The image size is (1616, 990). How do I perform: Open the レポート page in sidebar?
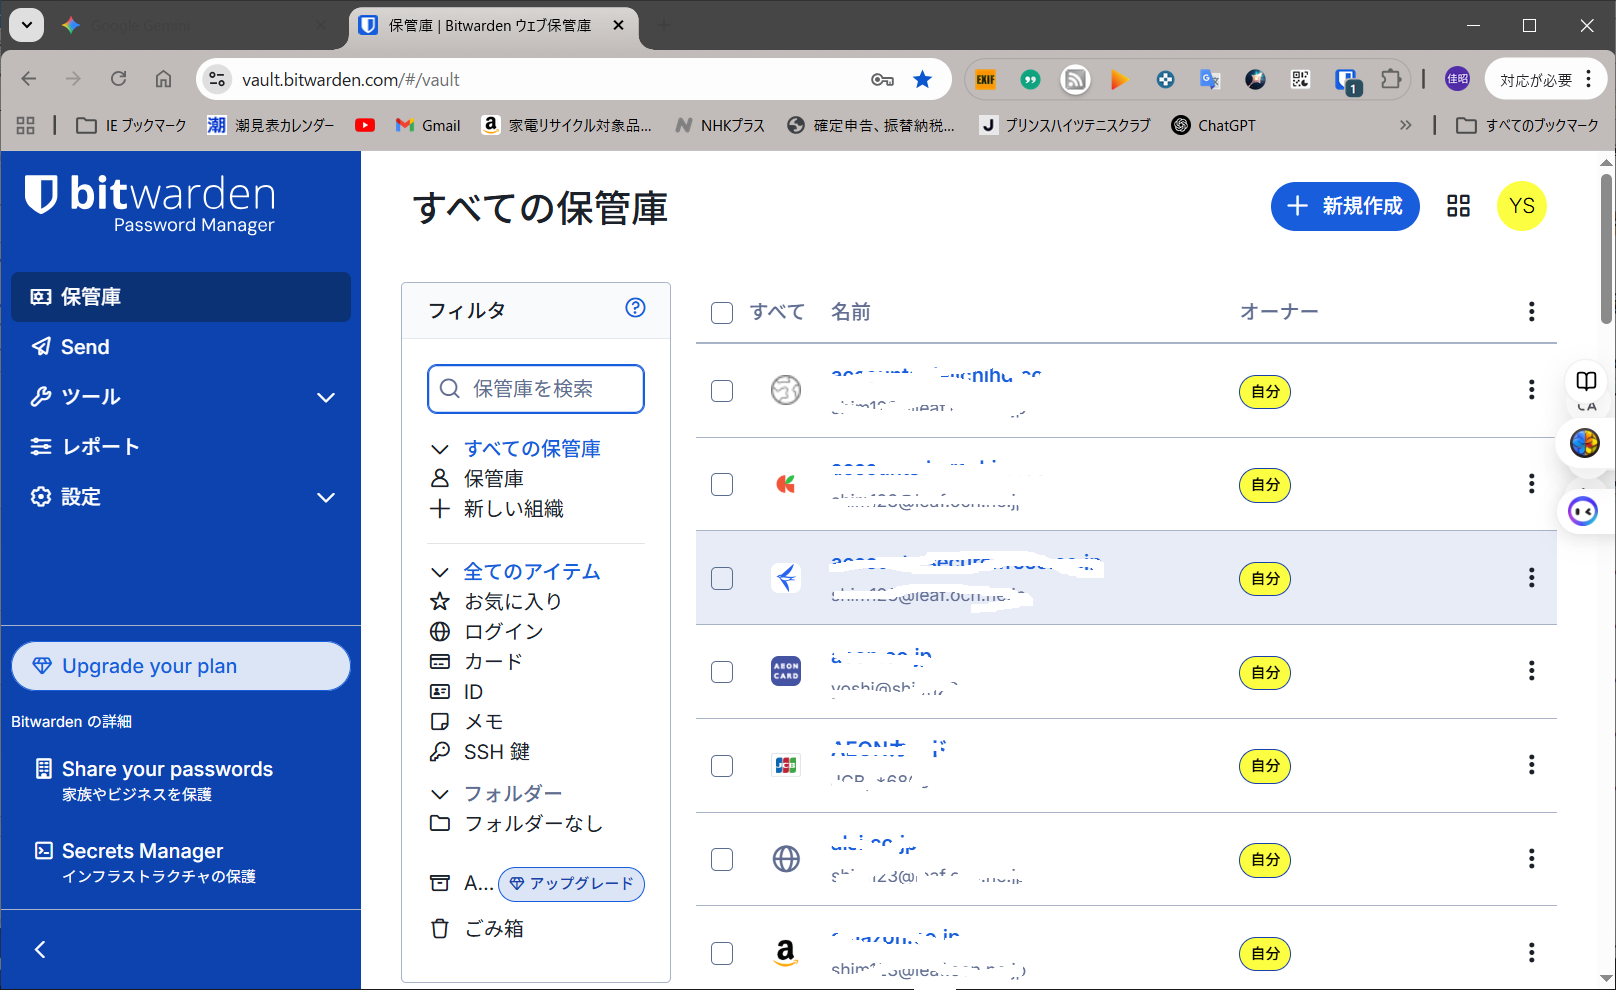click(x=100, y=447)
